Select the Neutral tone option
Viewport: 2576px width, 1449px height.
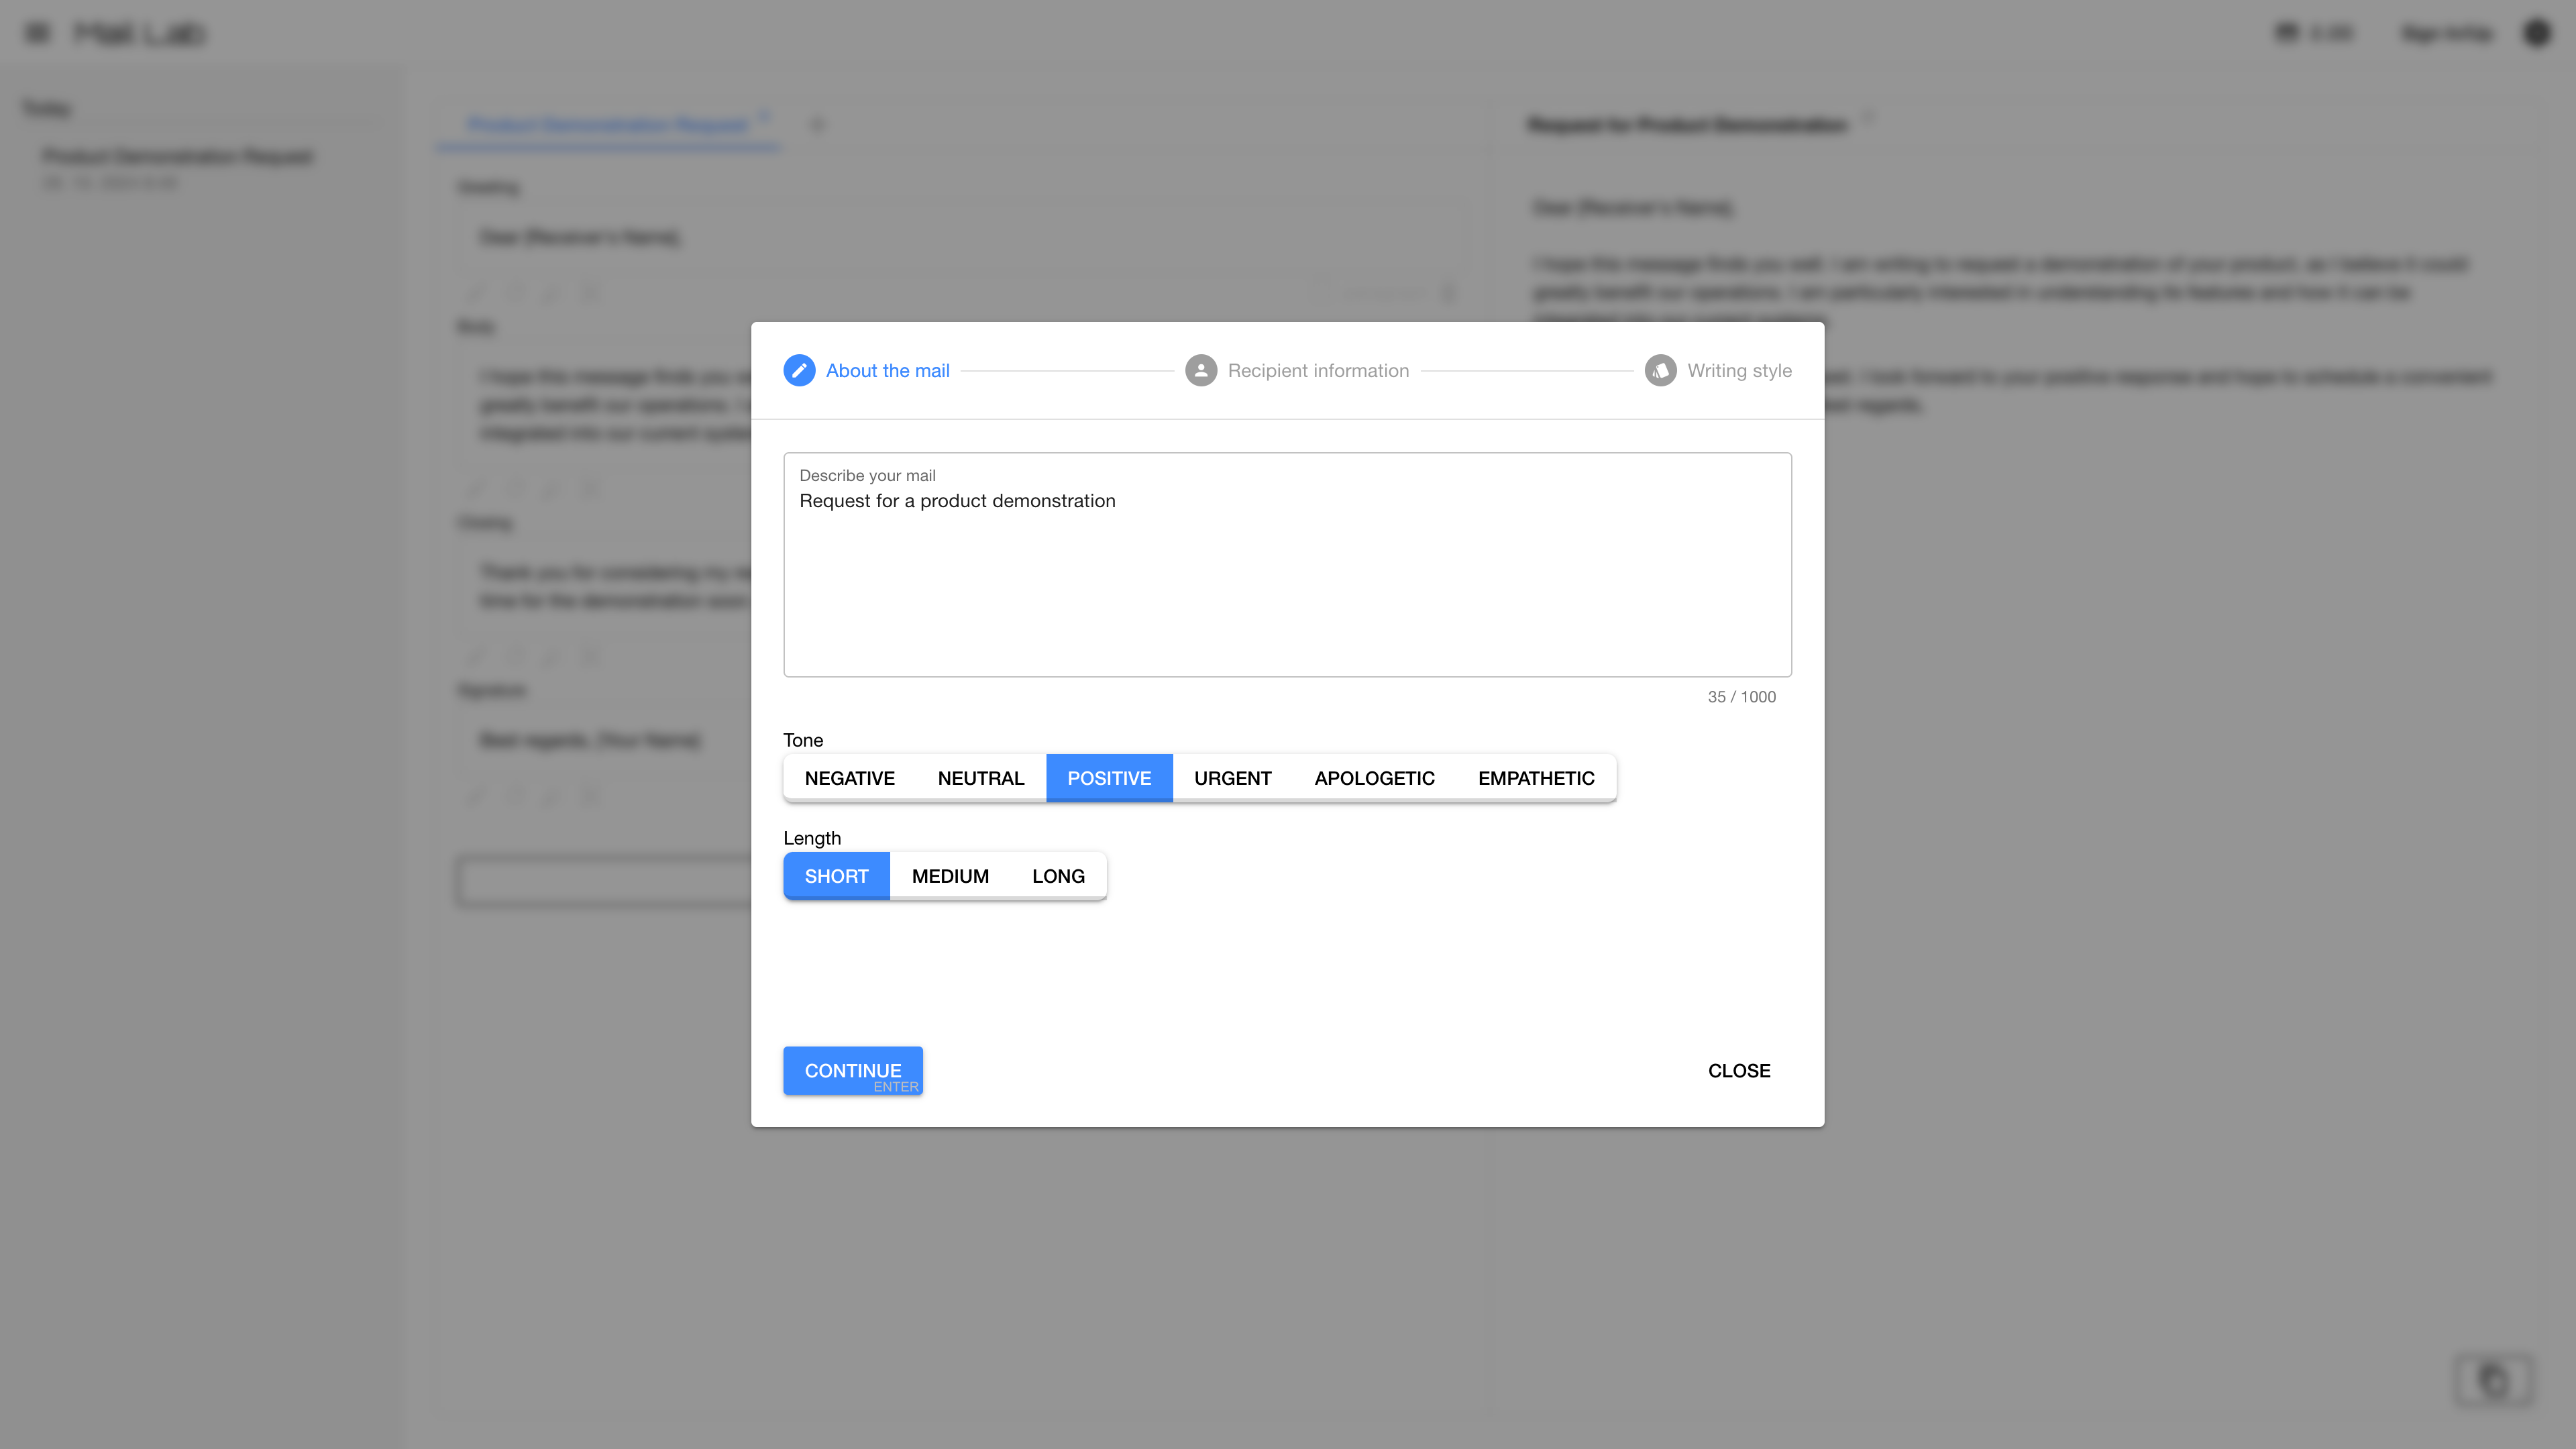[980, 778]
